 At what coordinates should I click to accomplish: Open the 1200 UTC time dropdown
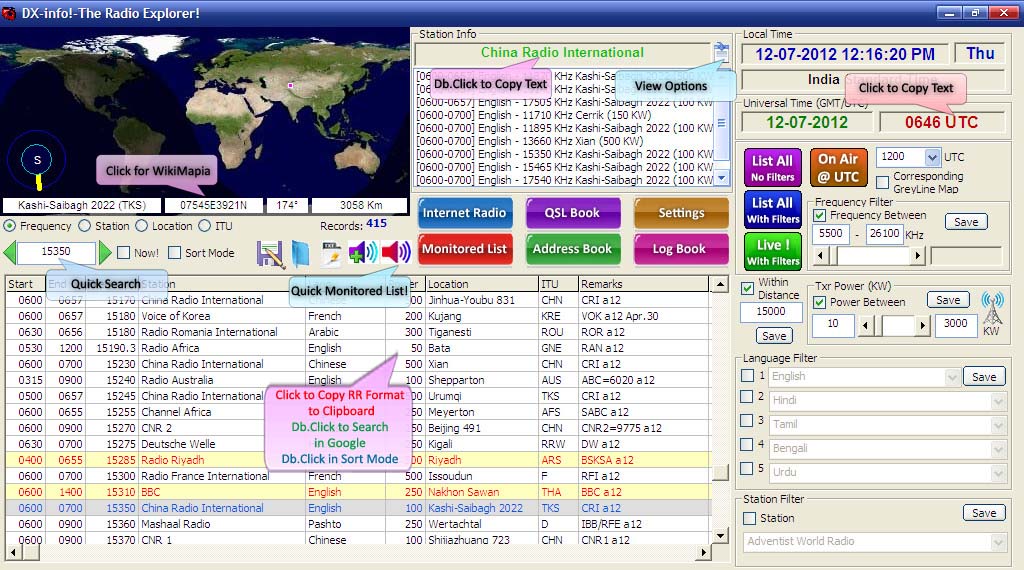pos(932,157)
